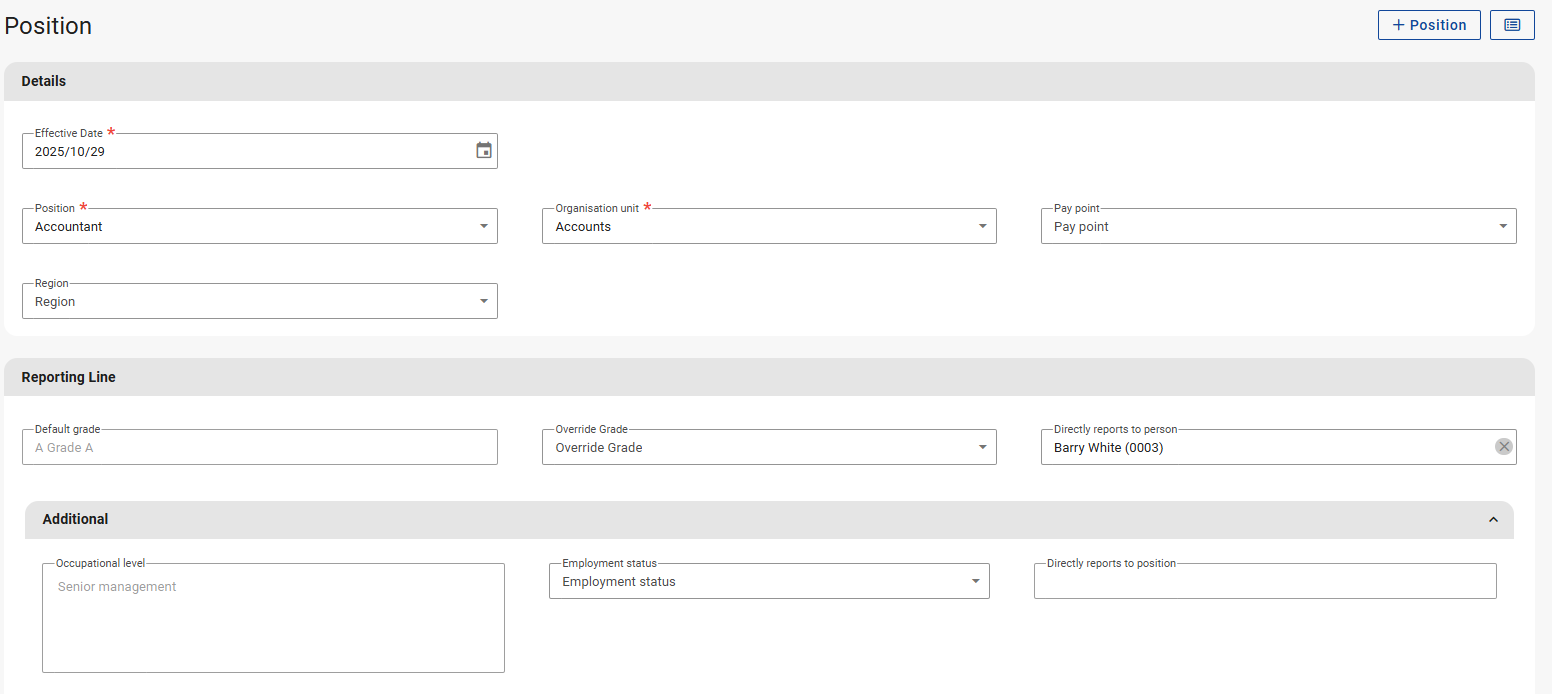Click the Occupational level text area
The height and width of the screenshot is (694, 1552).
(273, 618)
